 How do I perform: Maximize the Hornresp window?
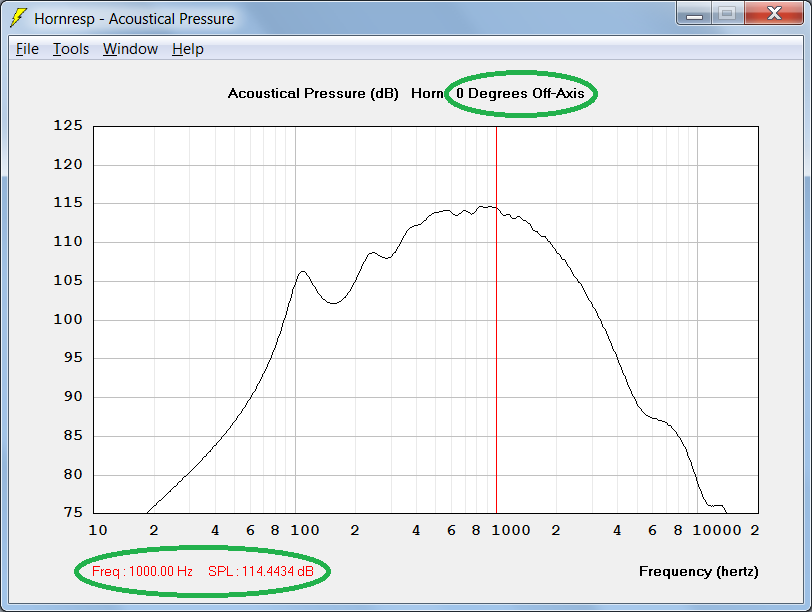pyautogui.click(x=728, y=13)
